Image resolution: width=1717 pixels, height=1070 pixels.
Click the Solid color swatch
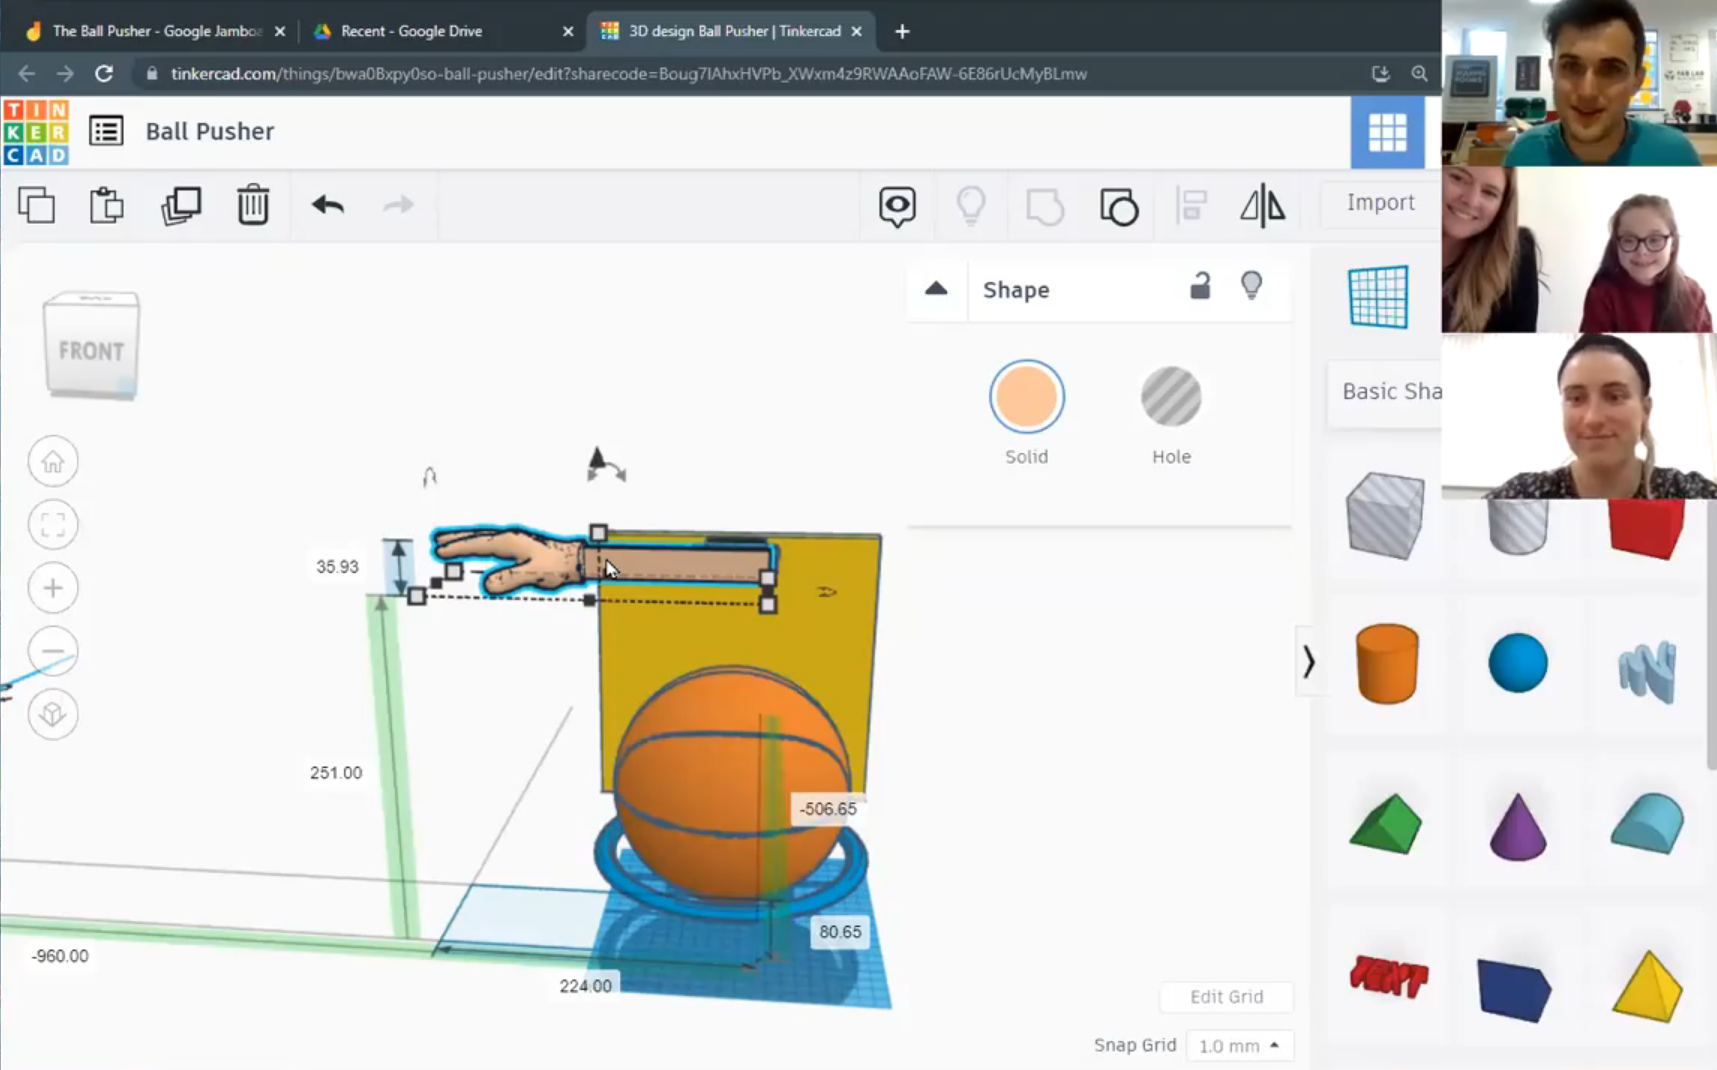(1027, 396)
